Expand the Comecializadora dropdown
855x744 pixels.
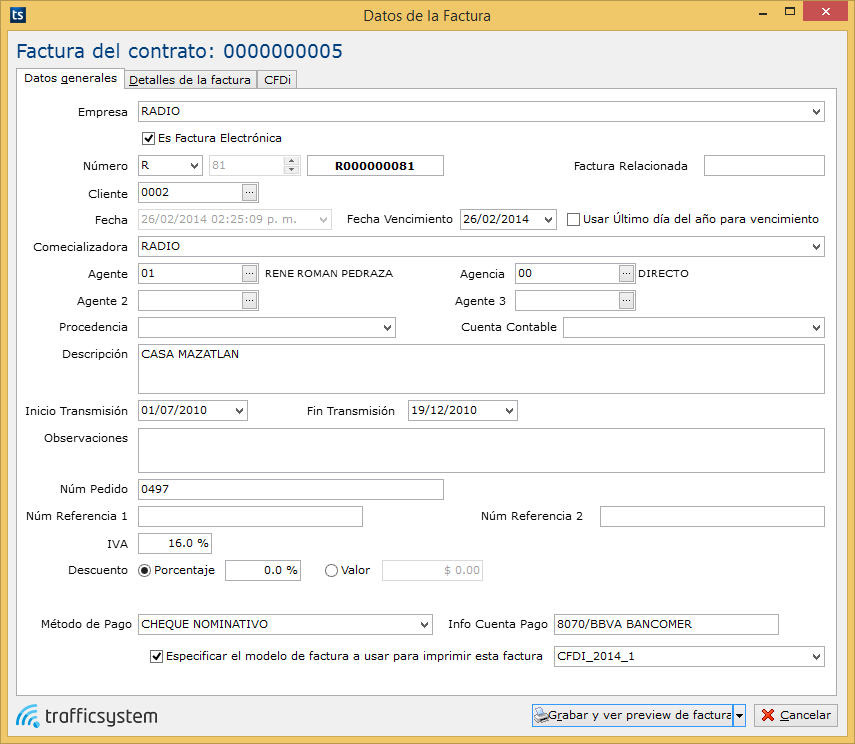(816, 247)
